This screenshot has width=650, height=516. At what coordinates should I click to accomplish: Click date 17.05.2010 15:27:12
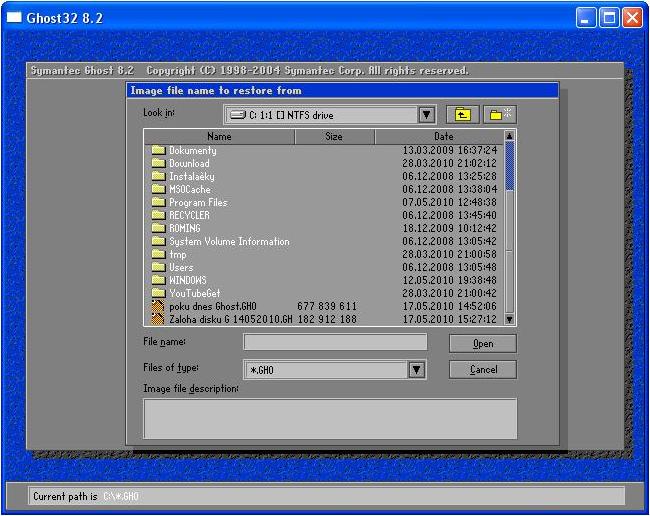pos(449,319)
